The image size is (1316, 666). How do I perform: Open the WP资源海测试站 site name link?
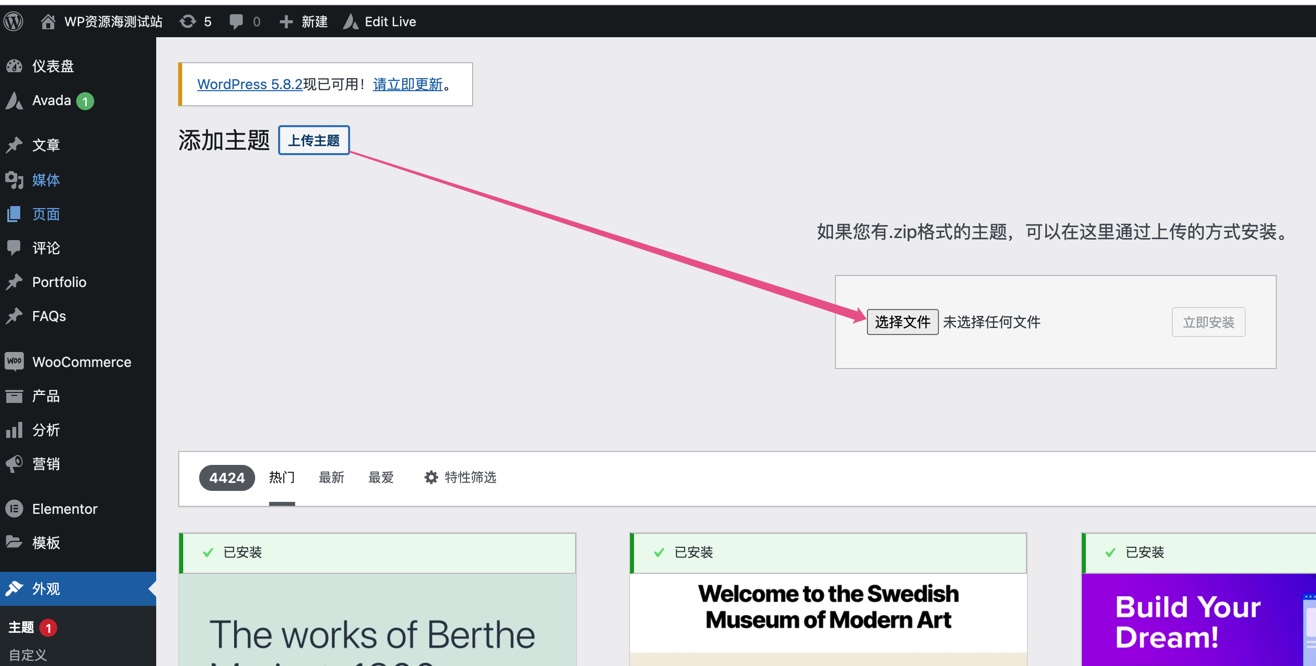point(113,21)
